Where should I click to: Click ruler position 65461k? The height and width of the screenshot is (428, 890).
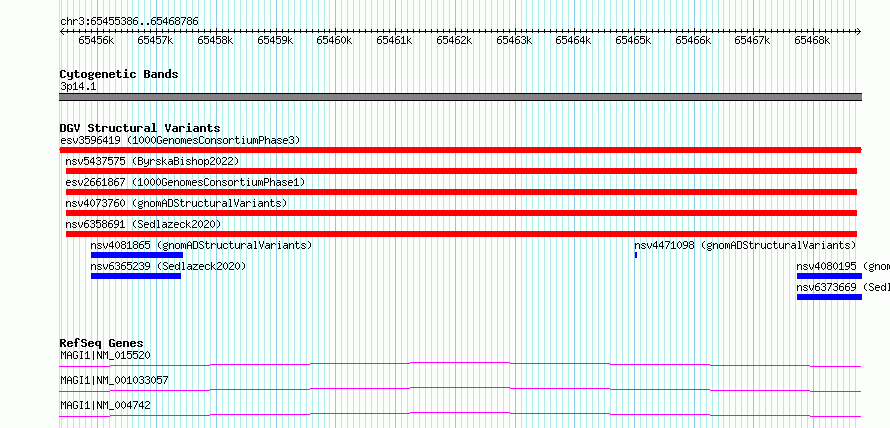395,40
